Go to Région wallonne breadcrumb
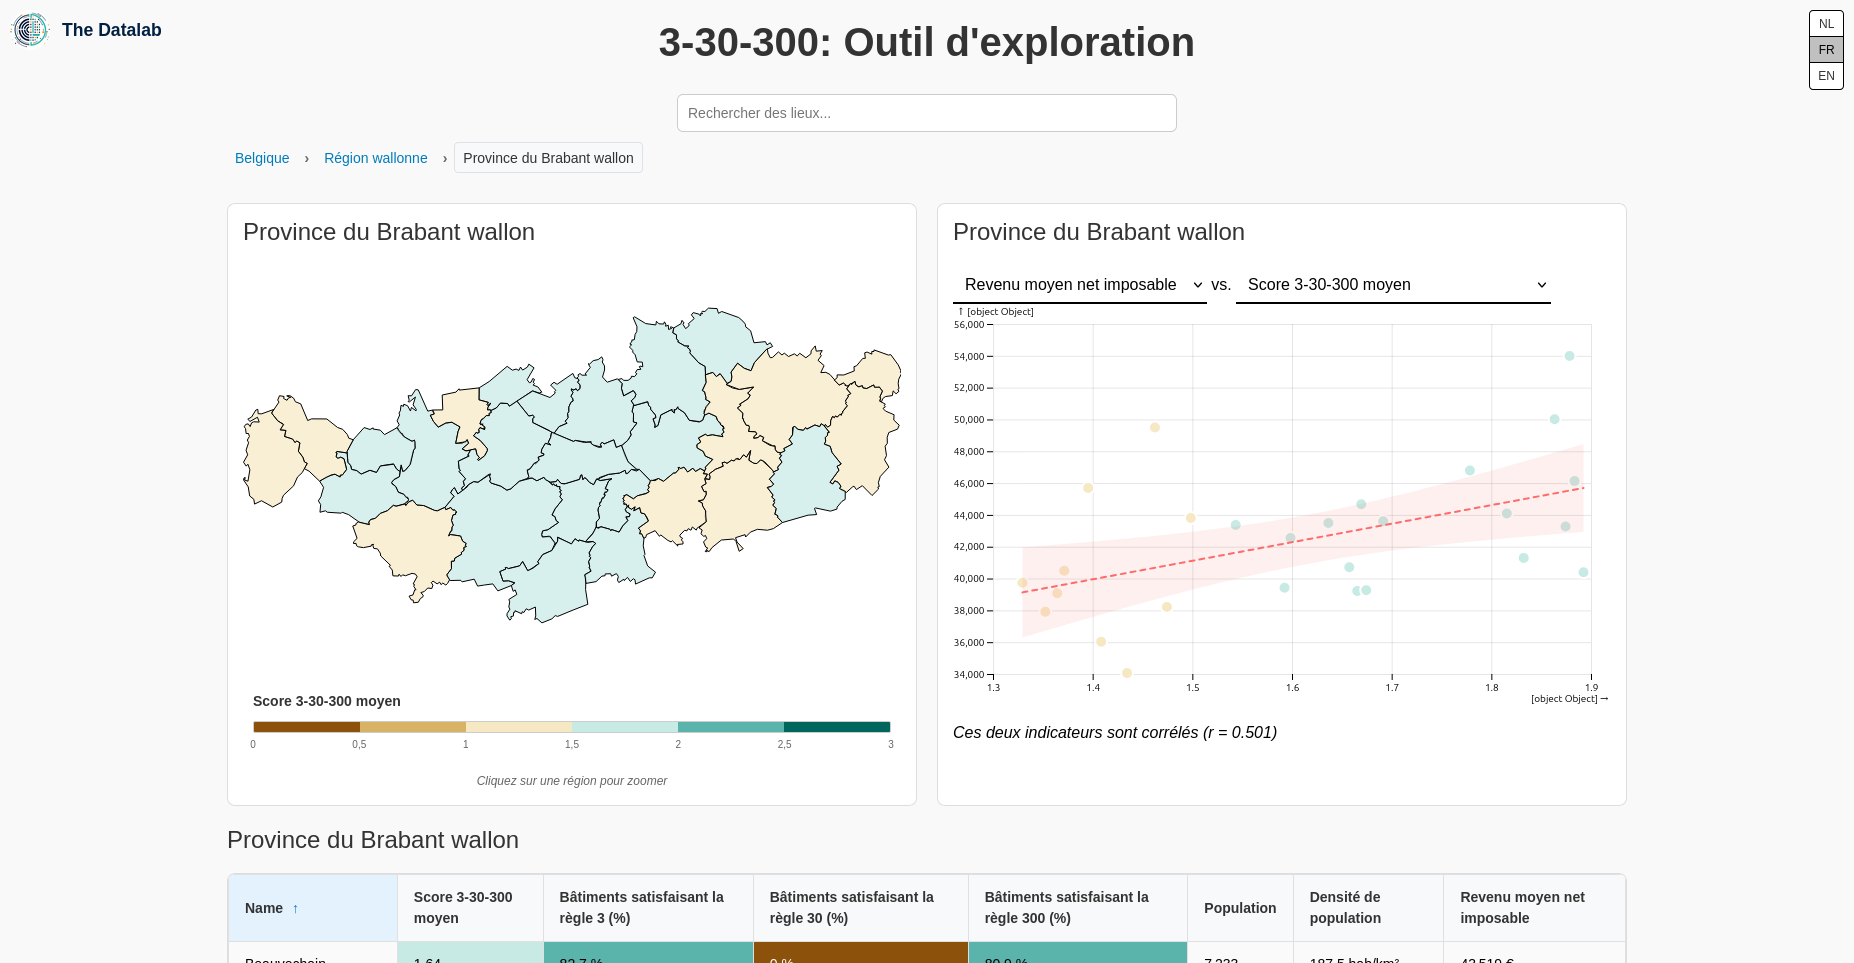This screenshot has width=1854, height=963. (375, 158)
